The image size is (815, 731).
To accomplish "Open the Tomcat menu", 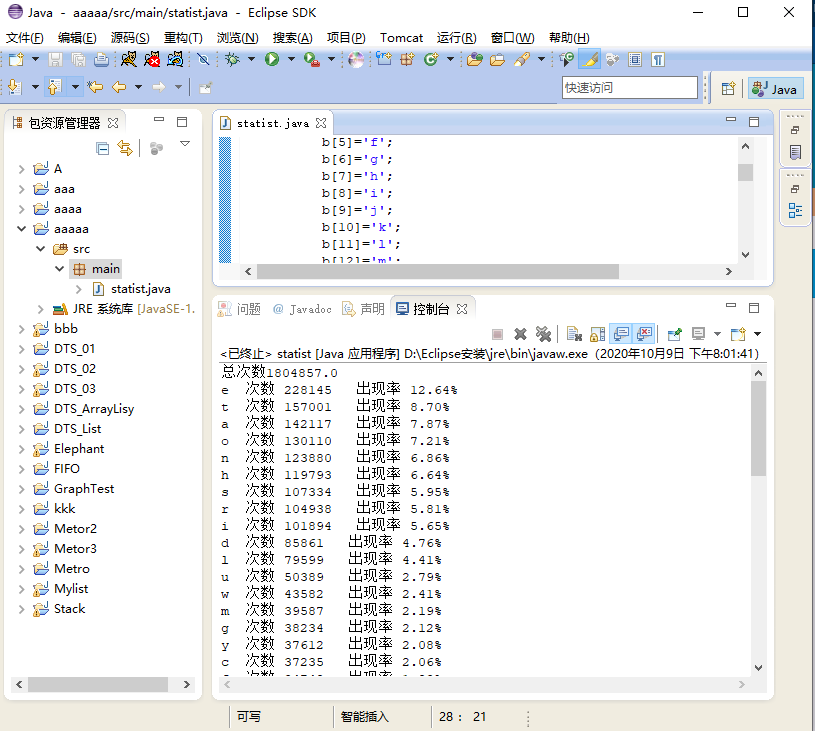I will click(401, 37).
